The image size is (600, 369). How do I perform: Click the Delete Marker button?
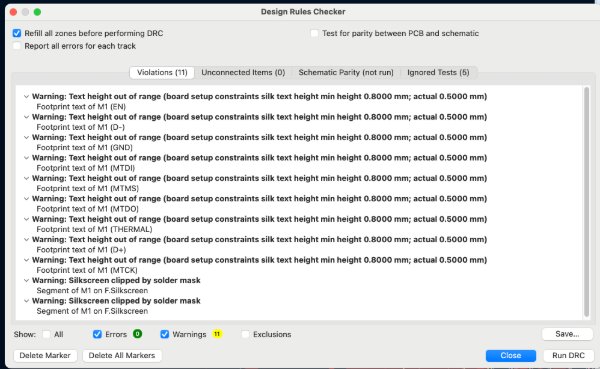(45, 356)
